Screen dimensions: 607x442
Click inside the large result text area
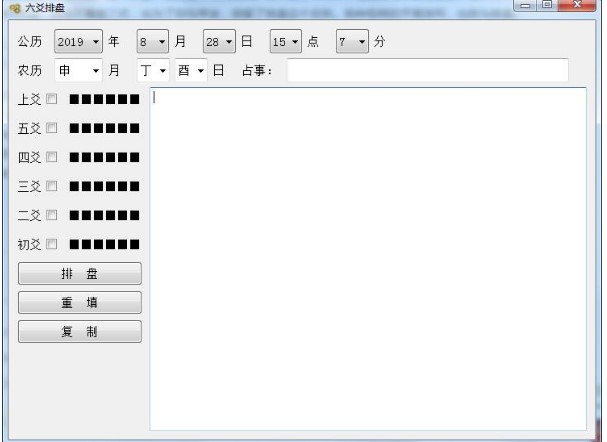368,259
